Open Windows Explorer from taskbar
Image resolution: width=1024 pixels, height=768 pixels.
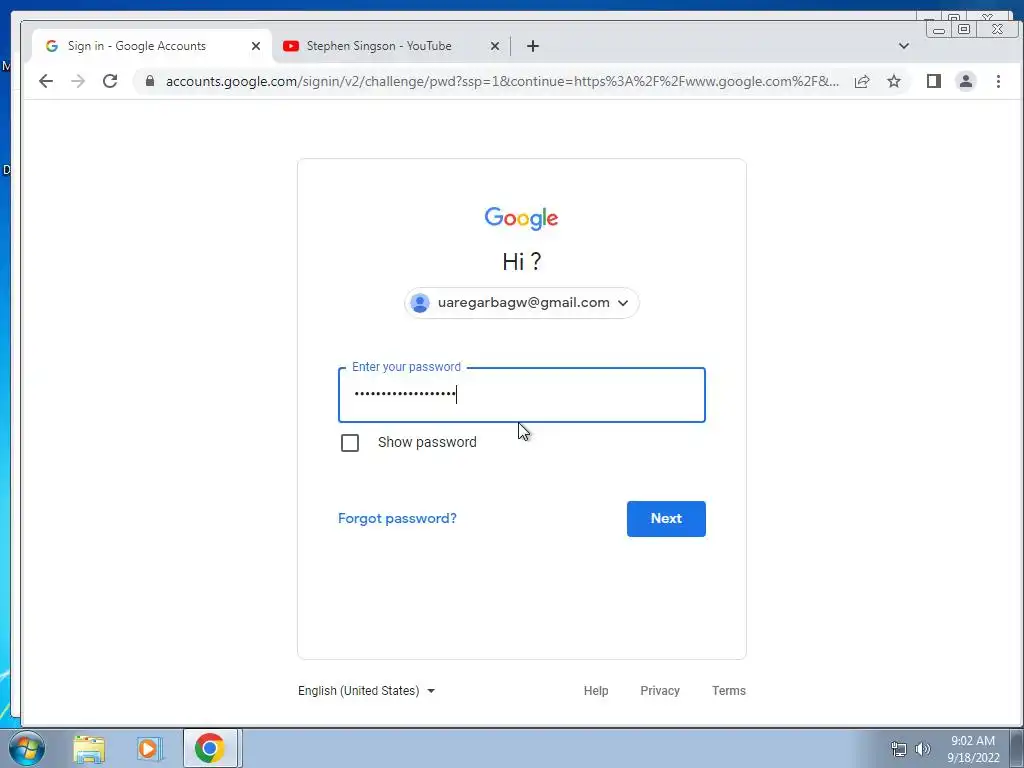click(x=89, y=749)
